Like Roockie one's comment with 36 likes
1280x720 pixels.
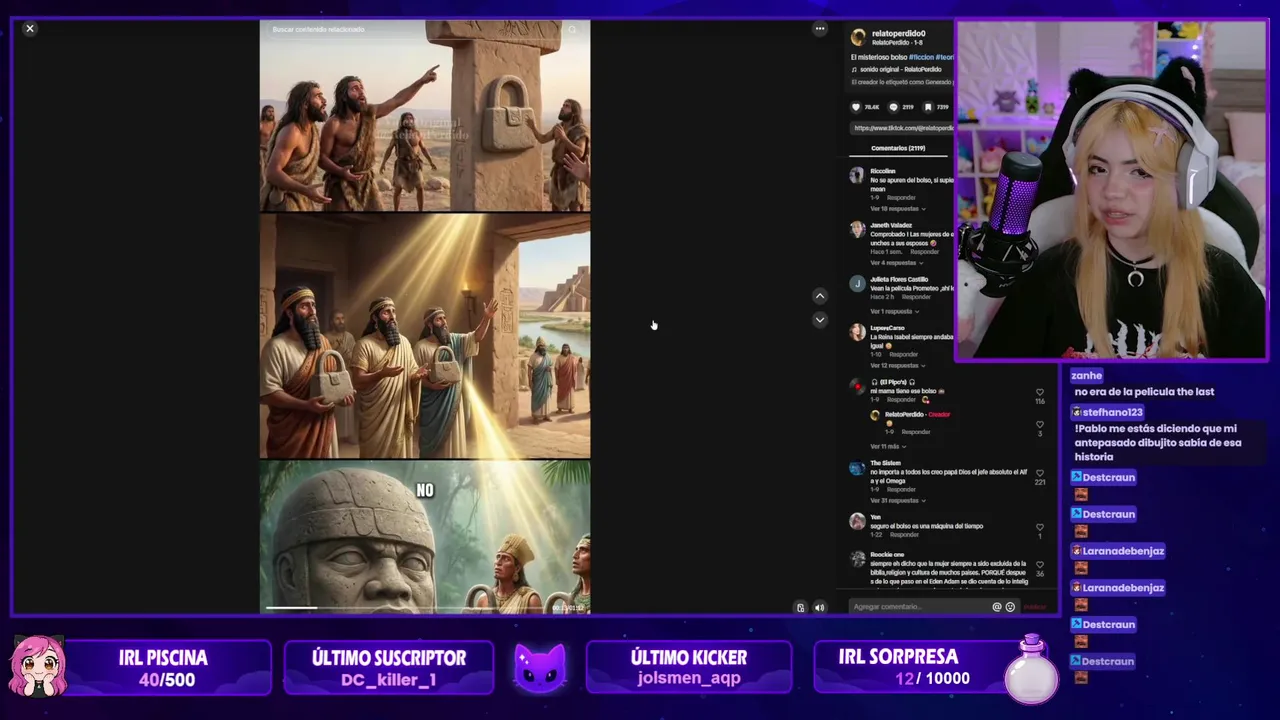point(1040,564)
